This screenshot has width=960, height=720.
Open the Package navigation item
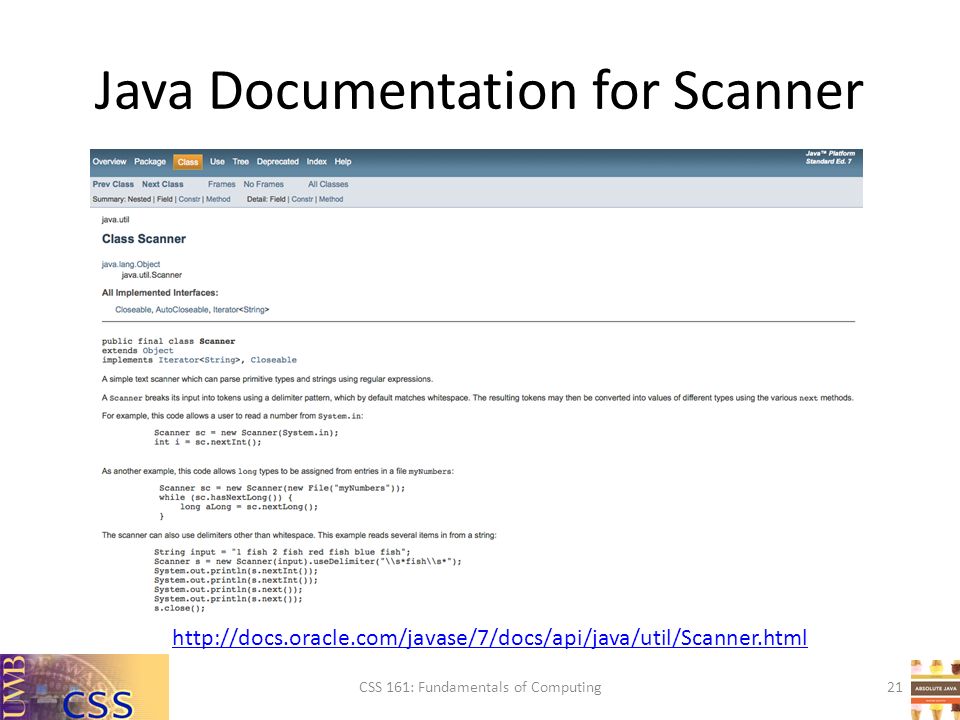(150, 162)
